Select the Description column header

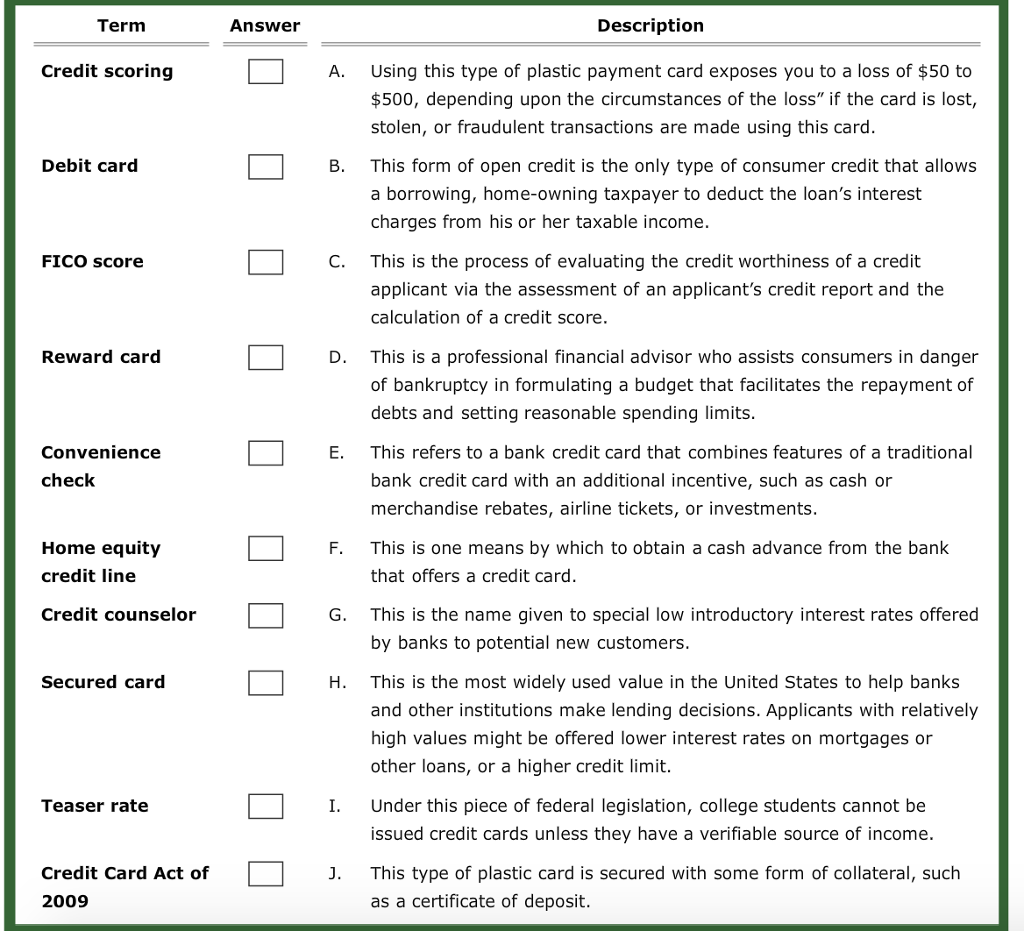click(x=651, y=25)
